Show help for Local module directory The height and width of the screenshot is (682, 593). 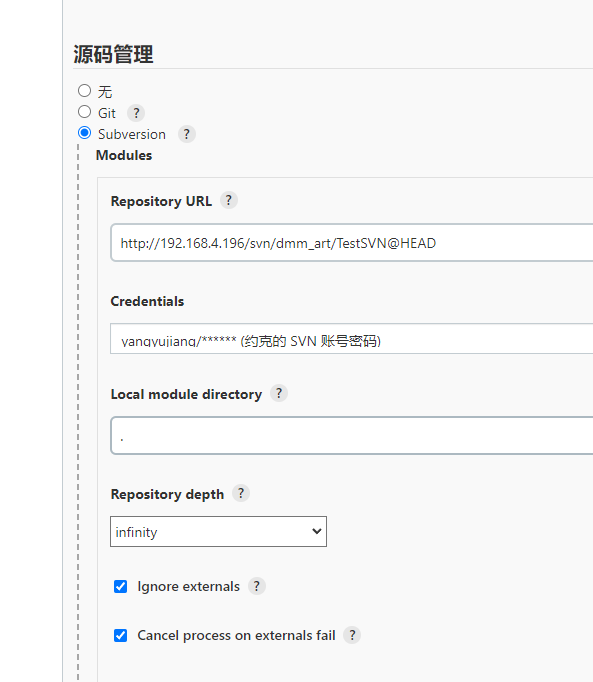(279, 393)
